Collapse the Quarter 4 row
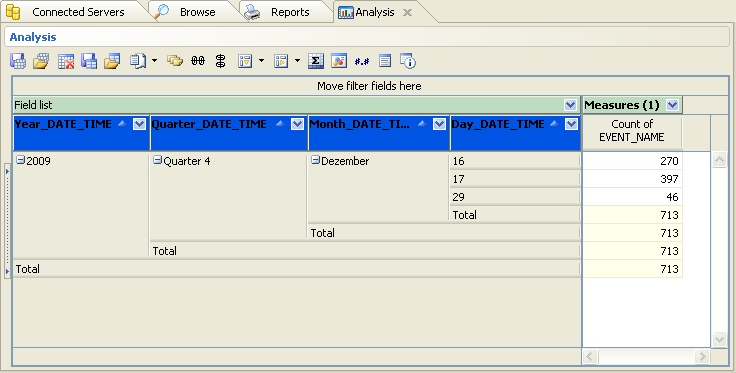The width and height of the screenshot is (736, 373). point(158,160)
